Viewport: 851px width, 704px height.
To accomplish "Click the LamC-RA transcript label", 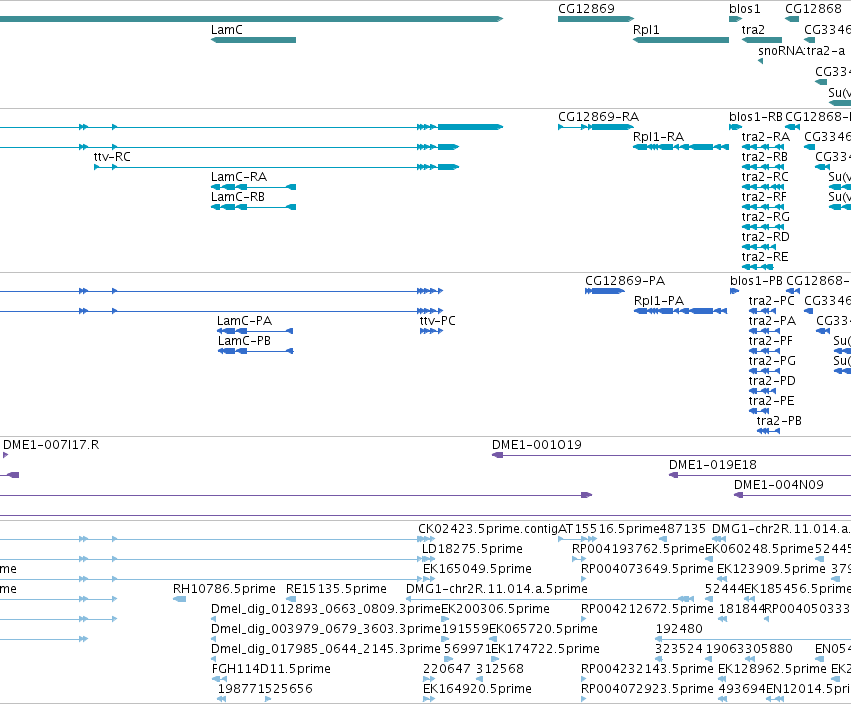I will [x=239, y=177].
